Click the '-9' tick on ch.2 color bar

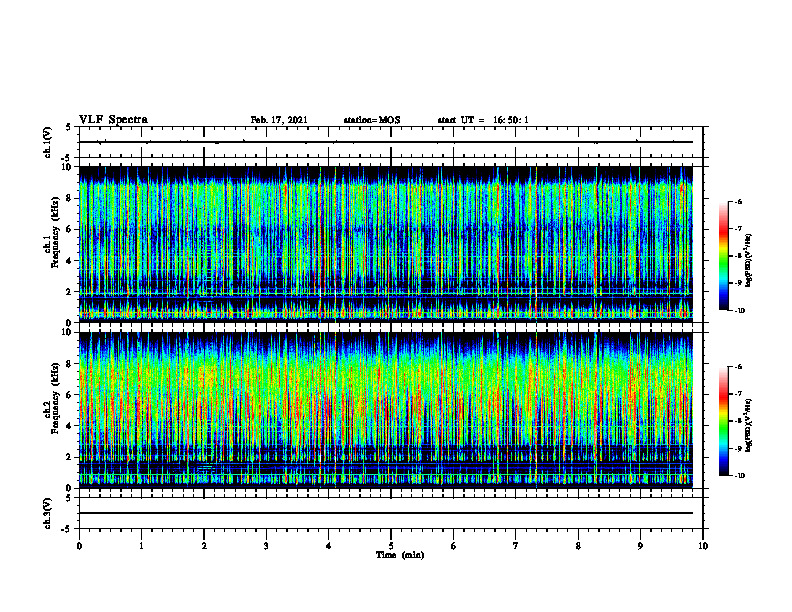(739, 448)
